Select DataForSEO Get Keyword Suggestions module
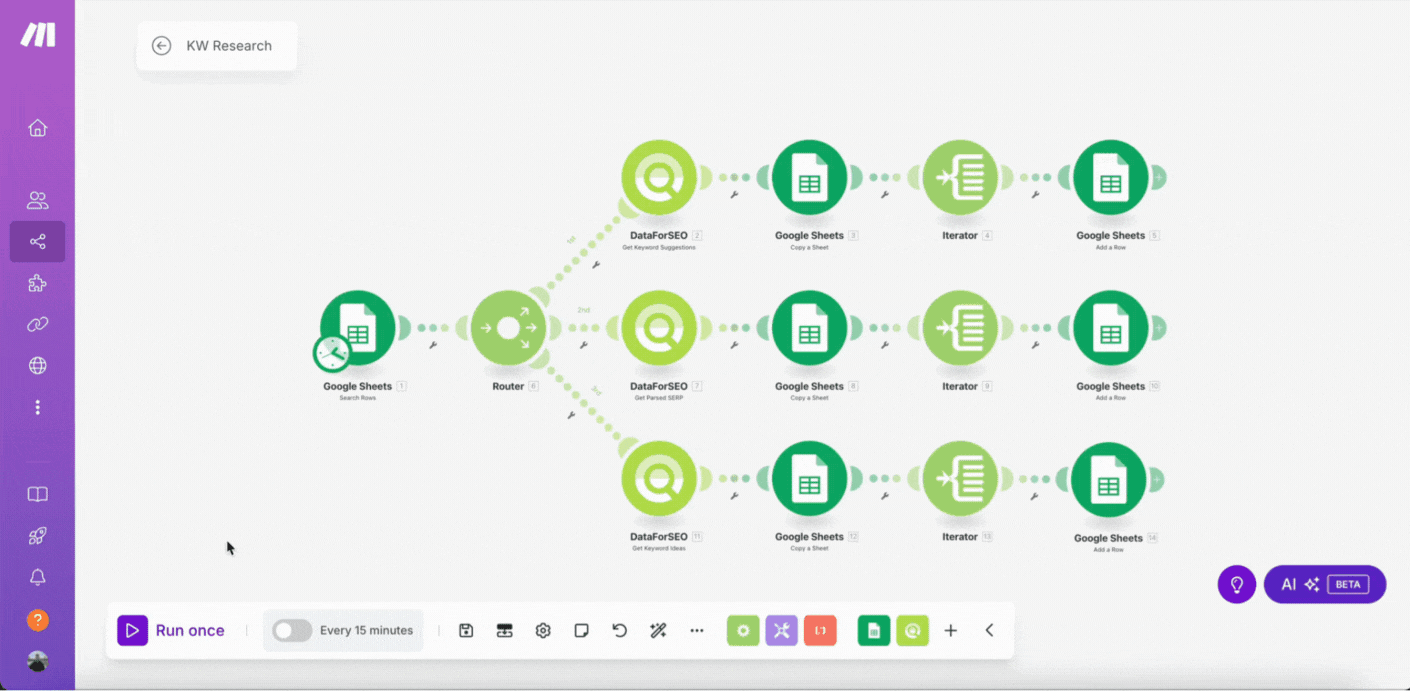 pyautogui.click(x=659, y=178)
